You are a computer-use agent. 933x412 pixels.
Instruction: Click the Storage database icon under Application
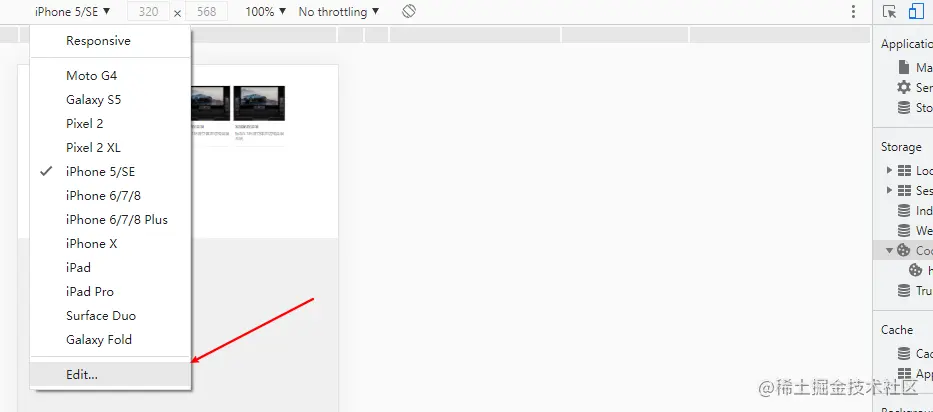(x=904, y=108)
